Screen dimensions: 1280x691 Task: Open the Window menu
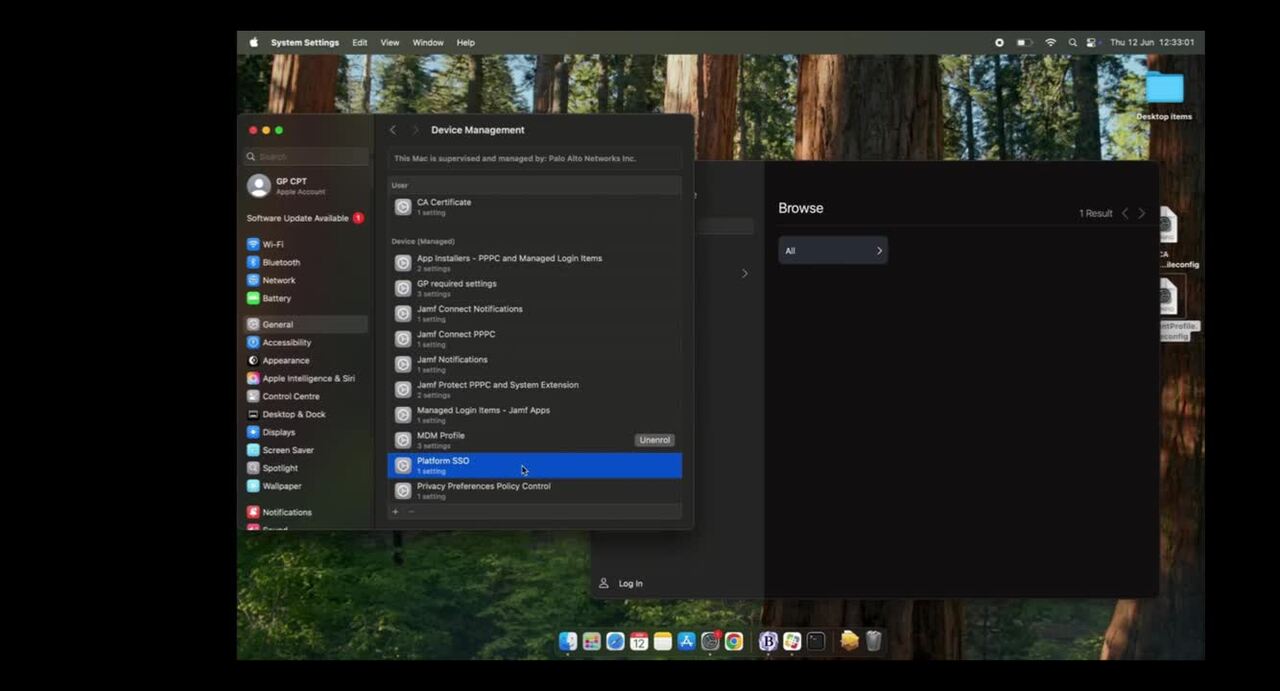coord(428,43)
